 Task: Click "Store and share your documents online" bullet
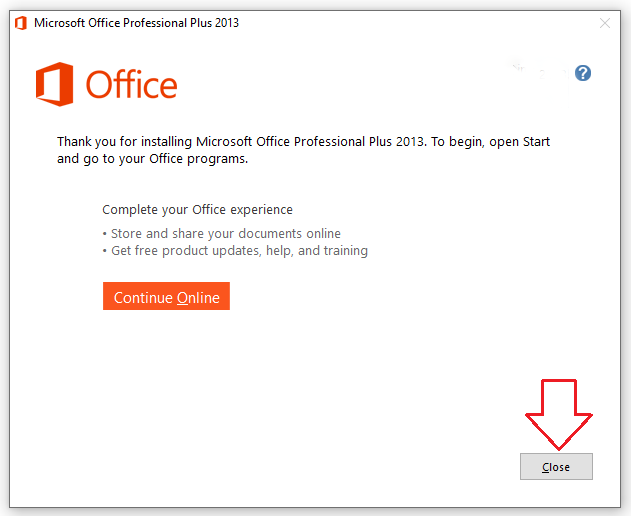225,234
